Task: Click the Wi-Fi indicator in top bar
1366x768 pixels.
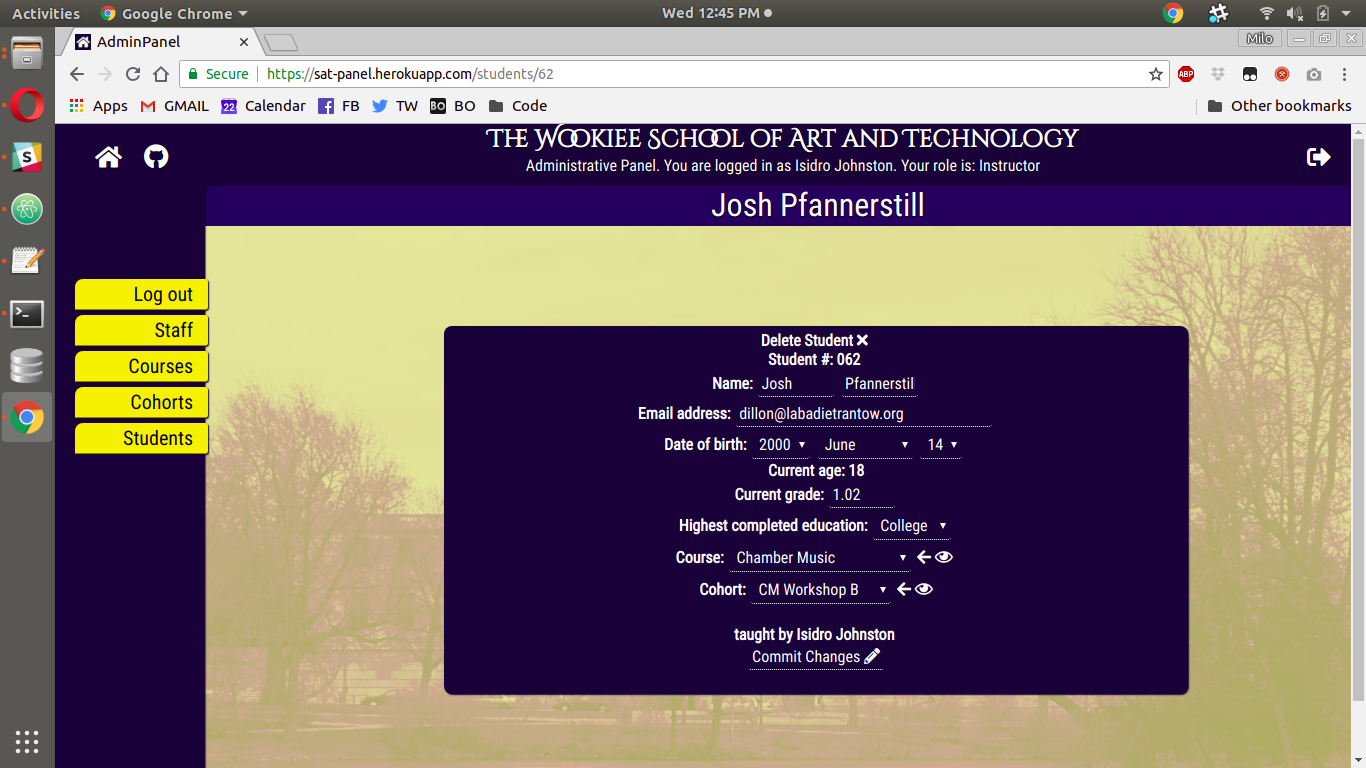Action: pos(1266,14)
